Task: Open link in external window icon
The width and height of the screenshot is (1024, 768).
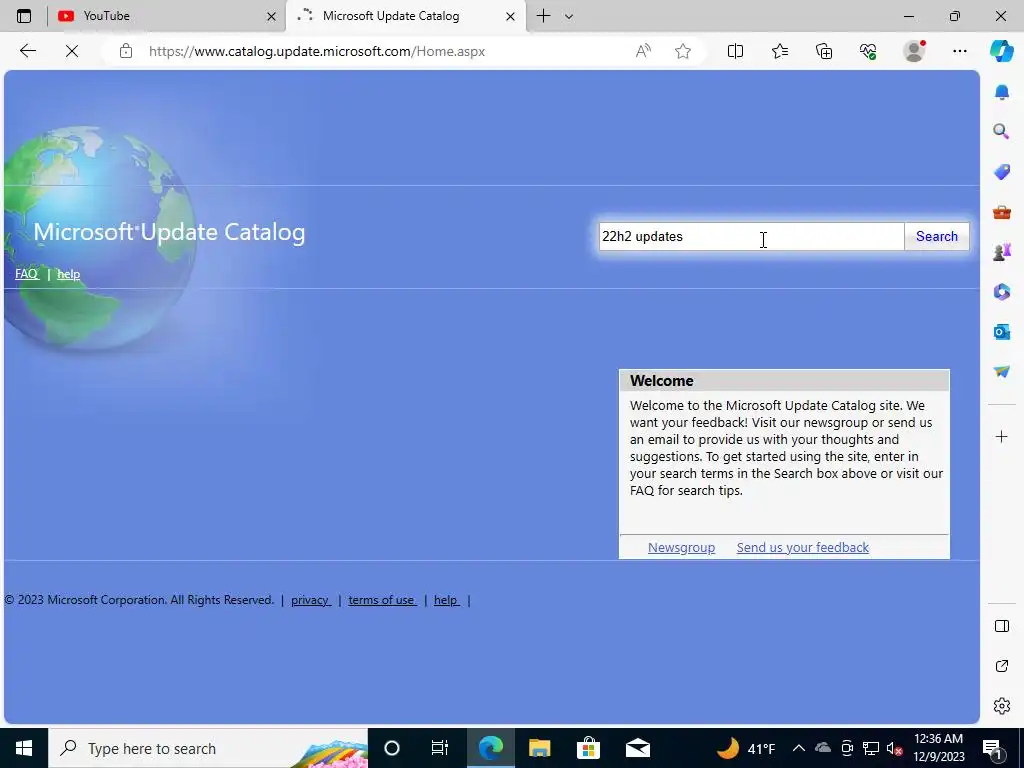Action: [x=1002, y=666]
